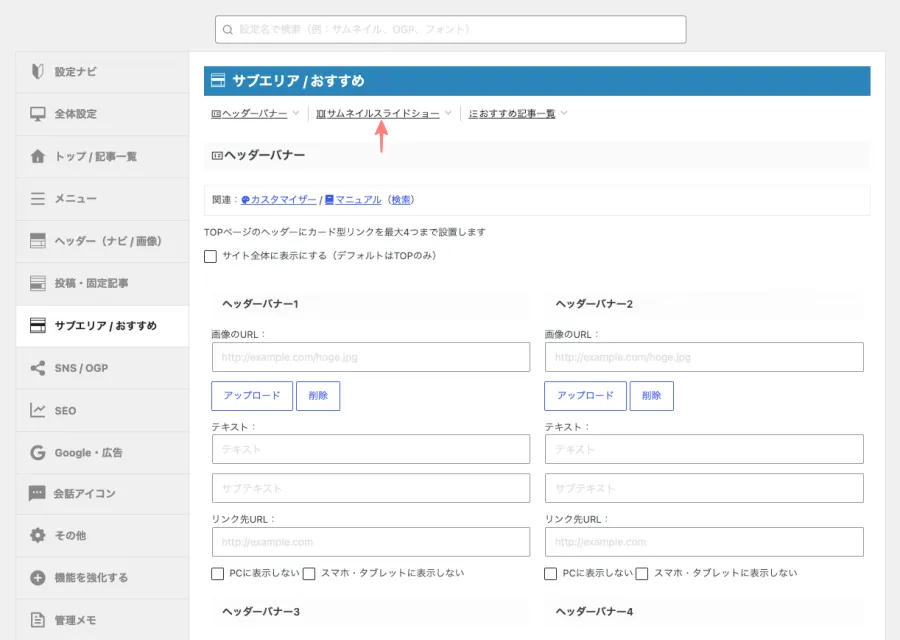Screen dimensions: 900x640
Task: Click サブテキスト field of ヘッダーバナー2
Action: click(x=704, y=488)
